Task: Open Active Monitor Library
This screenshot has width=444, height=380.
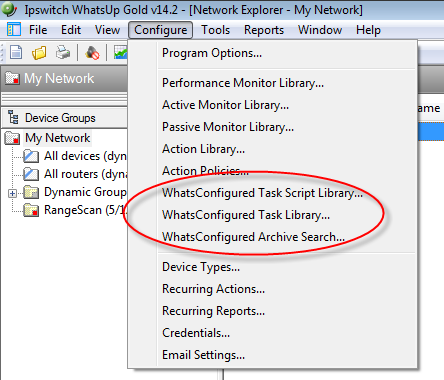Action: 272,105
